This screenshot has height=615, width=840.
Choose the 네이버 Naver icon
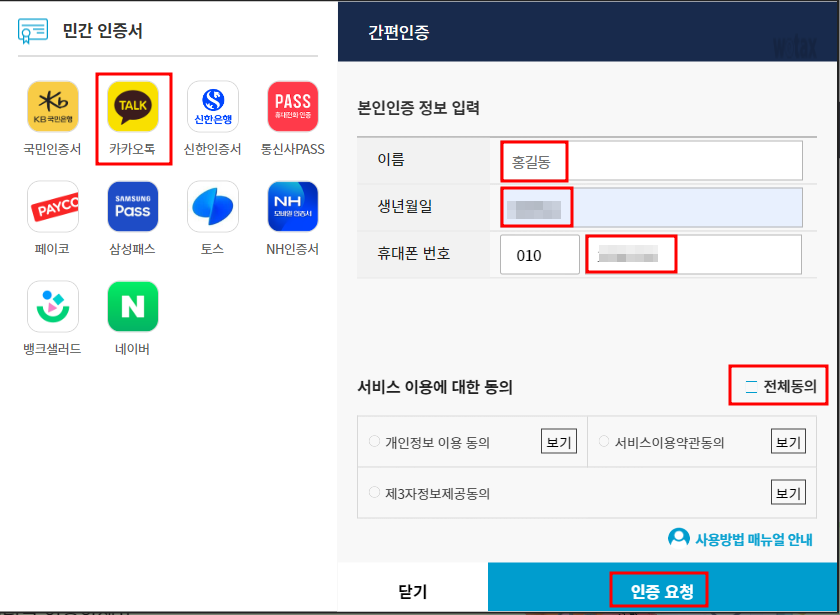pos(133,306)
